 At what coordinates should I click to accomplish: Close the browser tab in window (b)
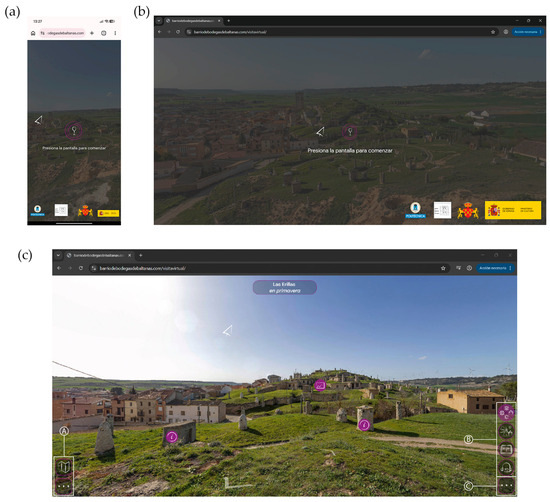coord(219,21)
